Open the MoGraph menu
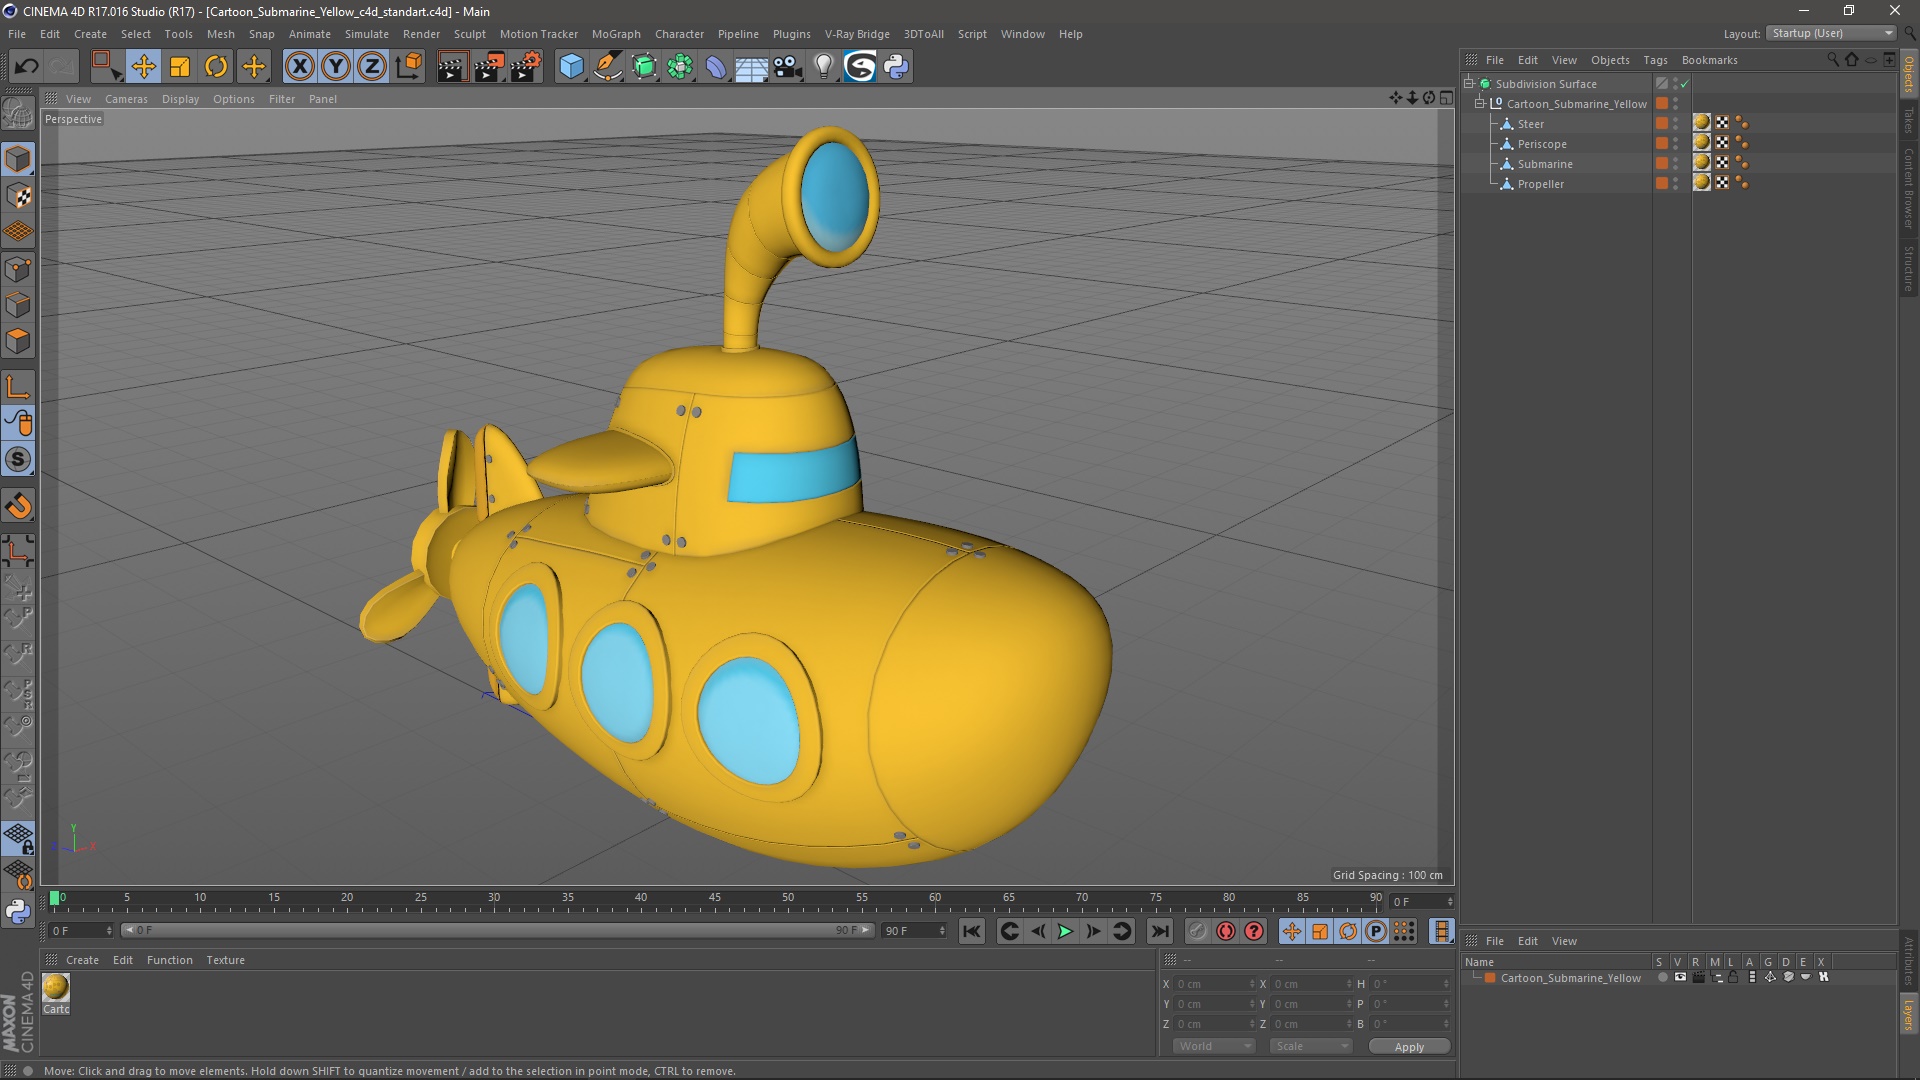 [x=615, y=34]
